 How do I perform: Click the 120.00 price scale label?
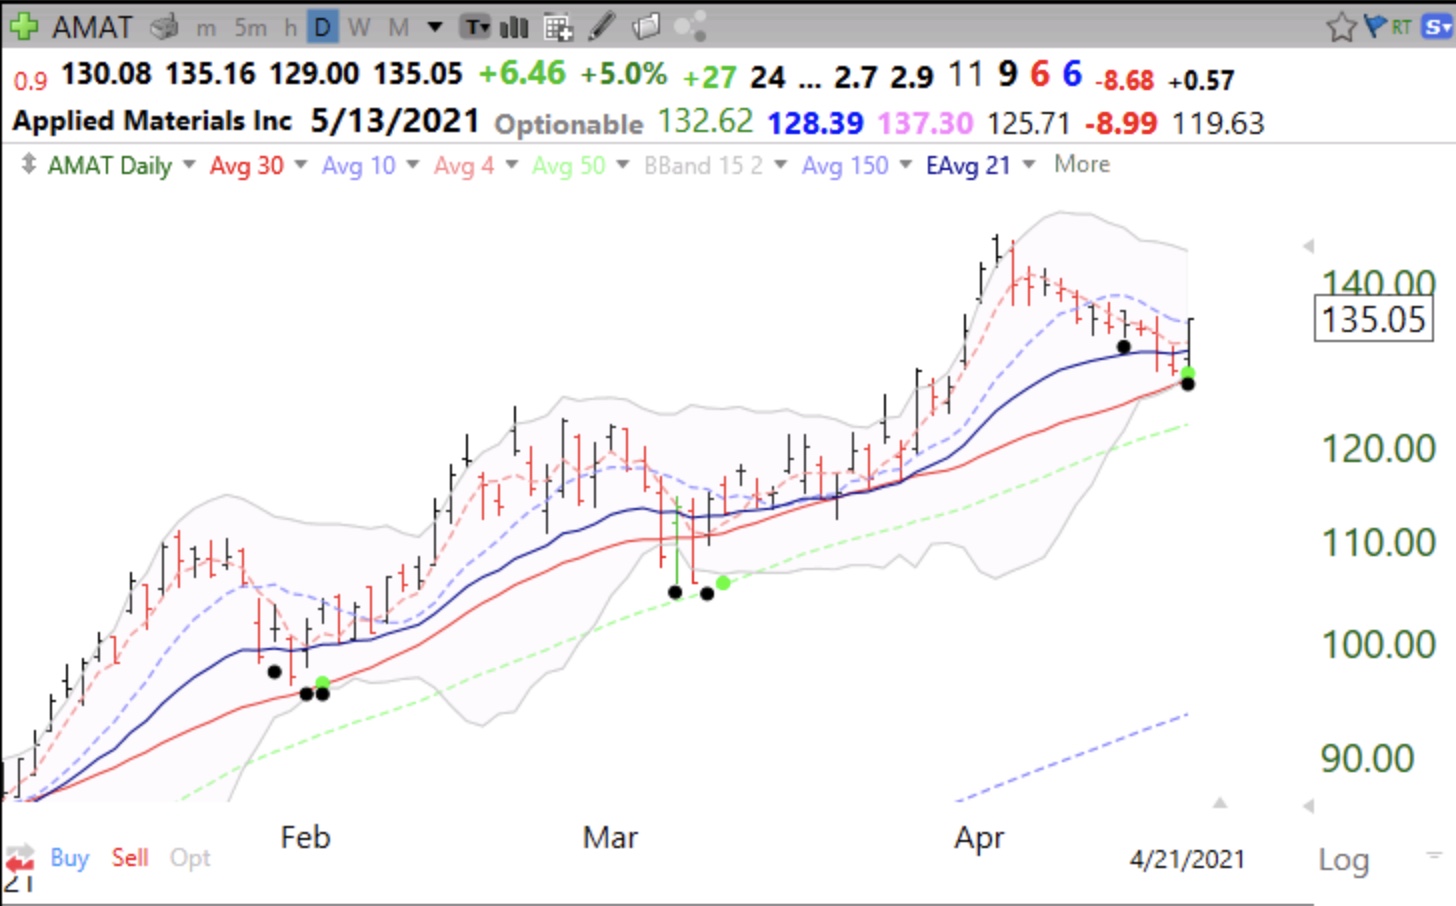1379,449
